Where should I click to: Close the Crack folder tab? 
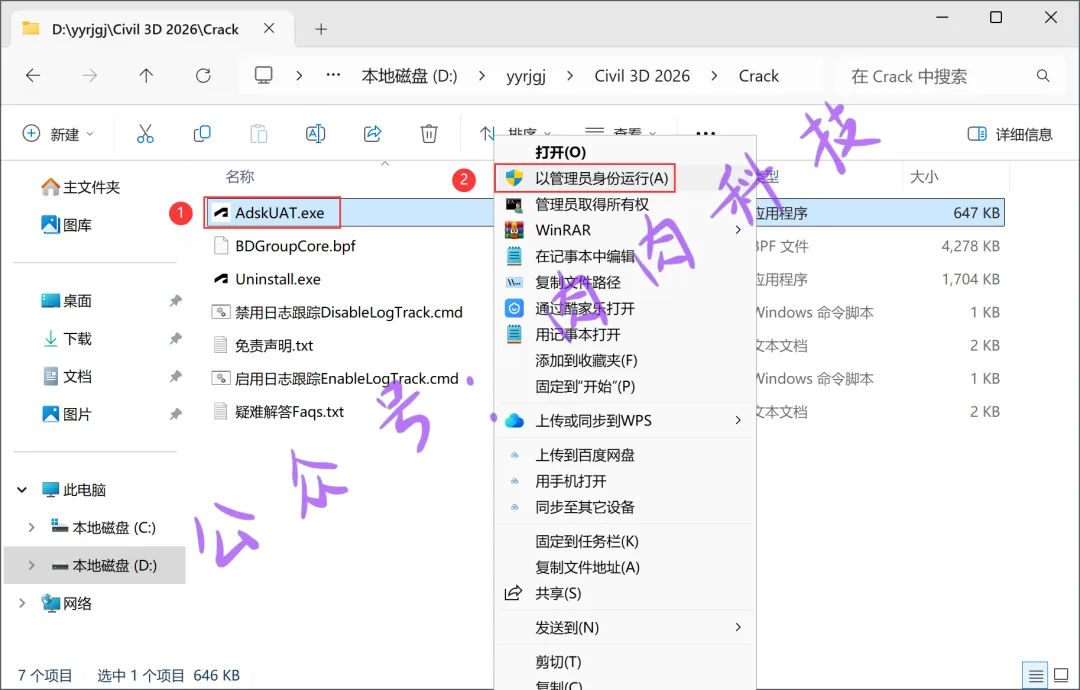(269, 28)
